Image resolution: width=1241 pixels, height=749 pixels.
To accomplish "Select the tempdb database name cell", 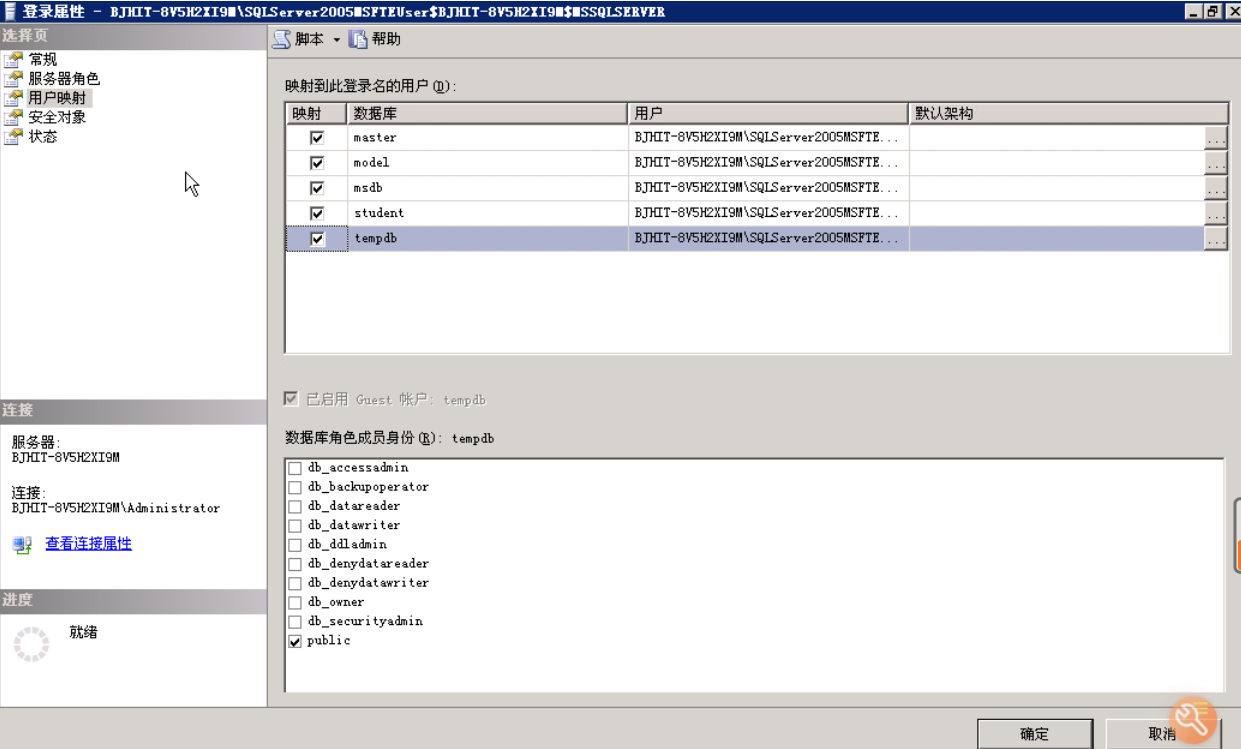I will 487,239.
